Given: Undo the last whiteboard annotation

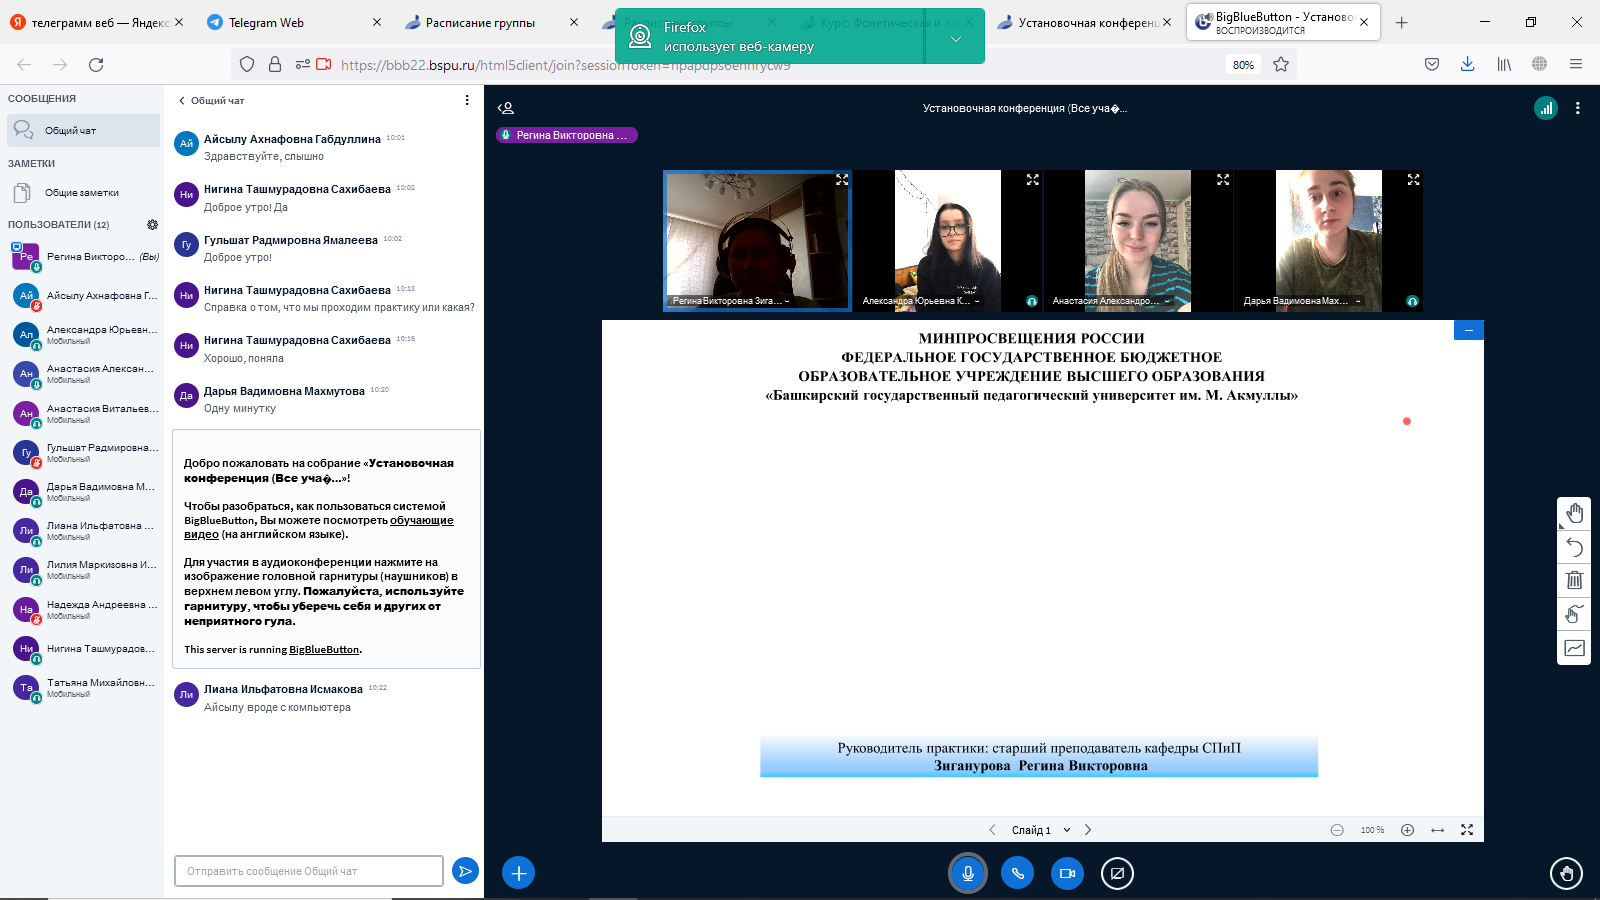Looking at the screenshot, I should click(1574, 547).
